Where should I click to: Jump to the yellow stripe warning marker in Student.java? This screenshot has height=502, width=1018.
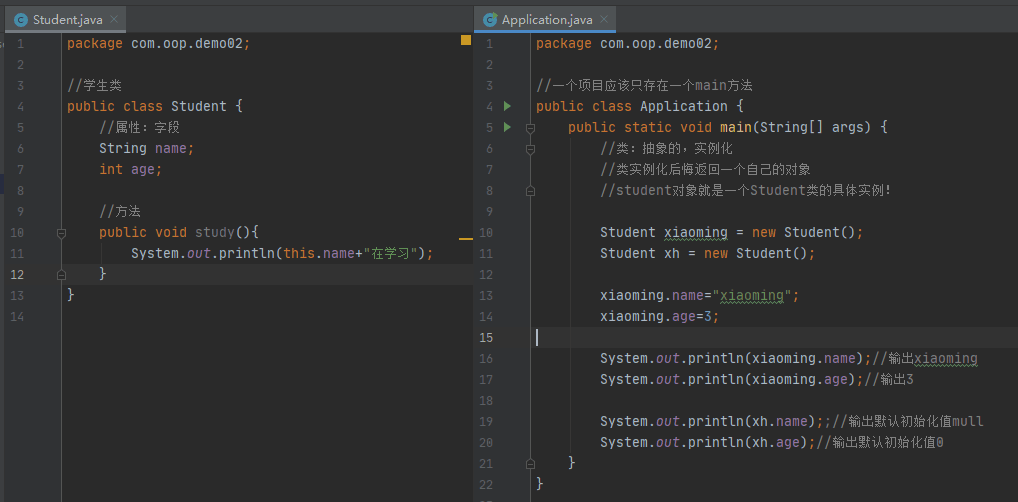tap(465, 239)
